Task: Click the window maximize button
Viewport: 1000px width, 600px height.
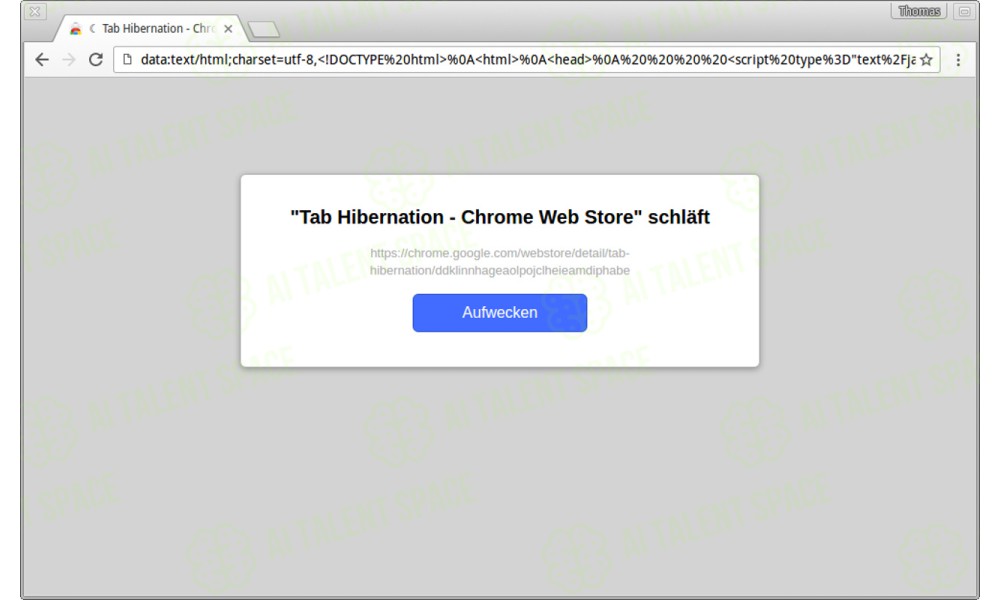Action: tap(964, 11)
